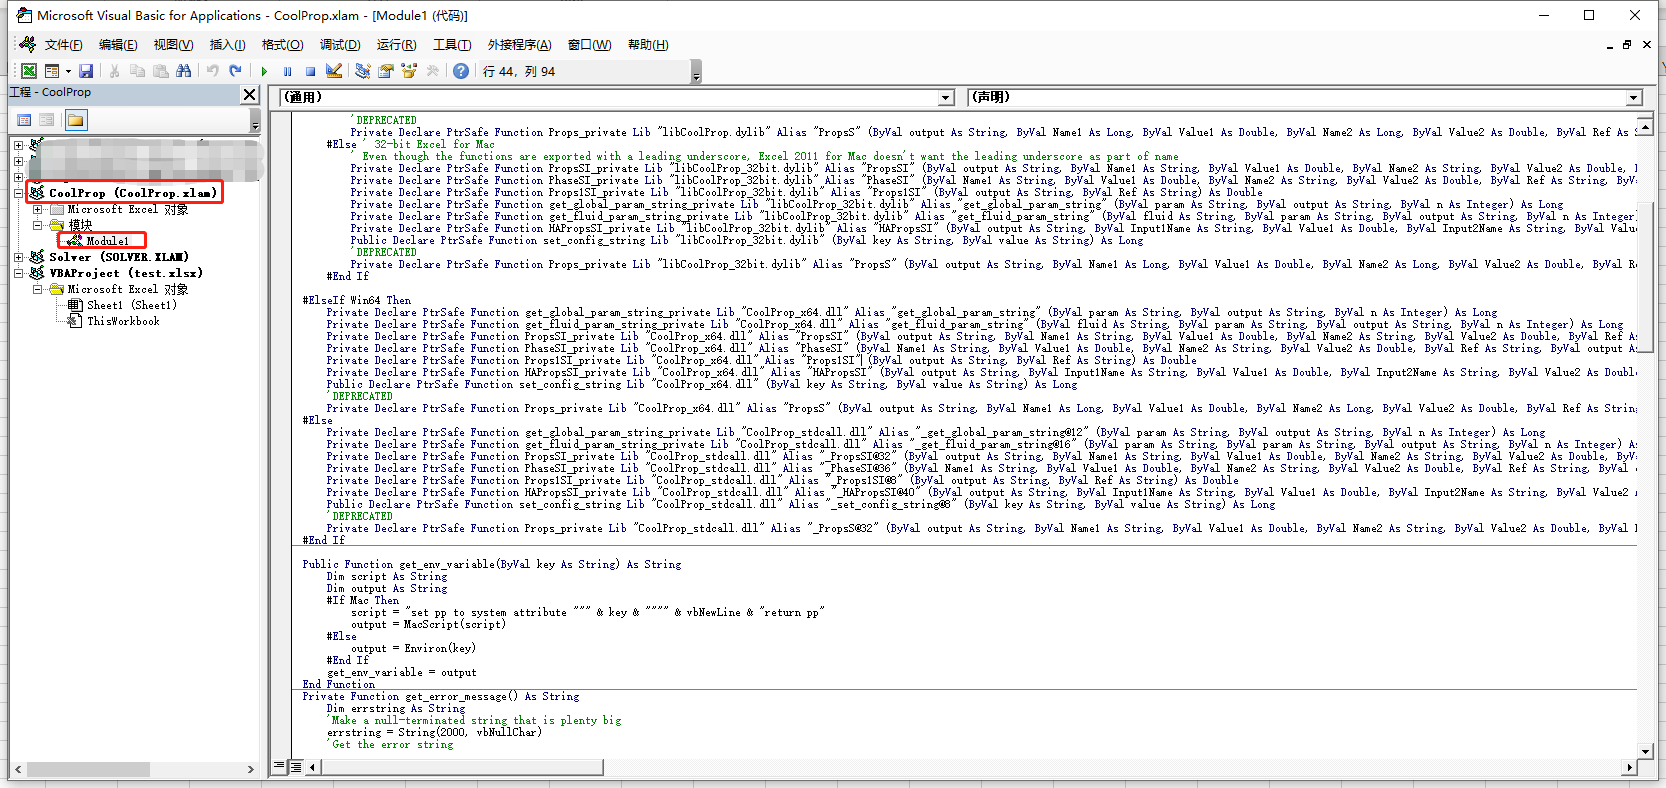Run the macro with green play icon
The width and height of the screenshot is (1666, 788).
(264, 71)
